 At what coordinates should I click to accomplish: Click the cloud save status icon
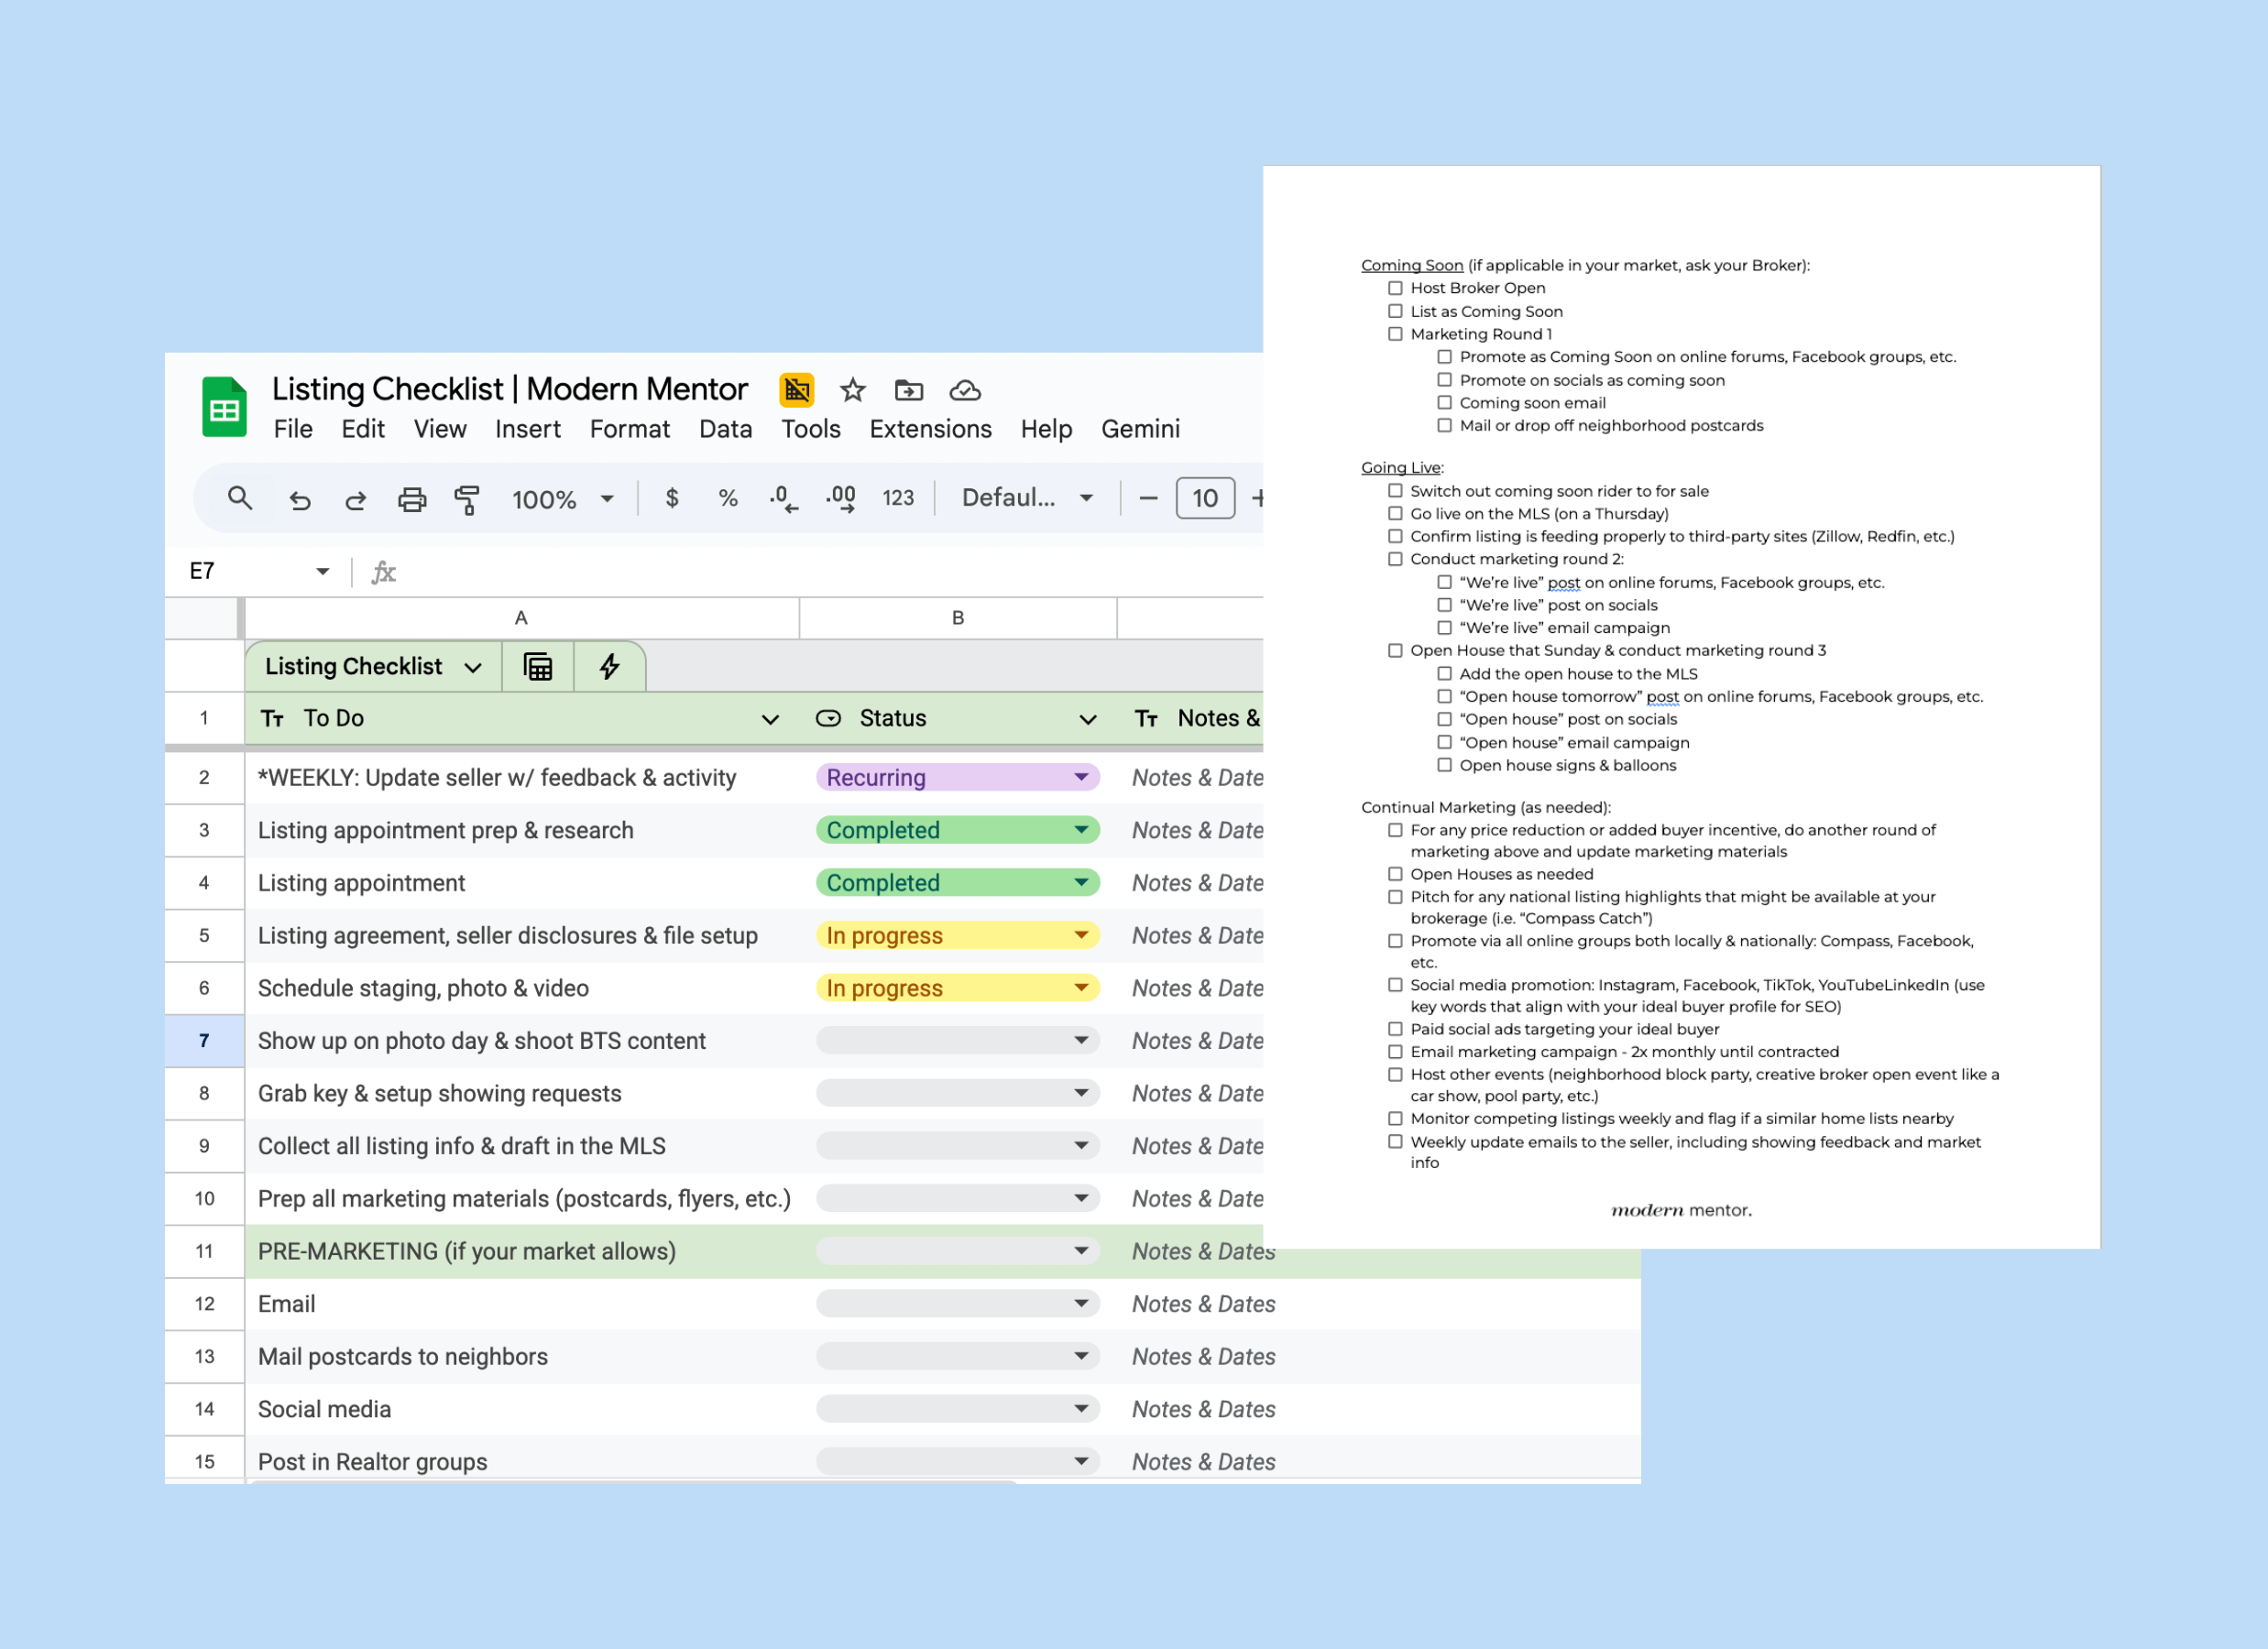pyautogui.click(x=965, y=390)
